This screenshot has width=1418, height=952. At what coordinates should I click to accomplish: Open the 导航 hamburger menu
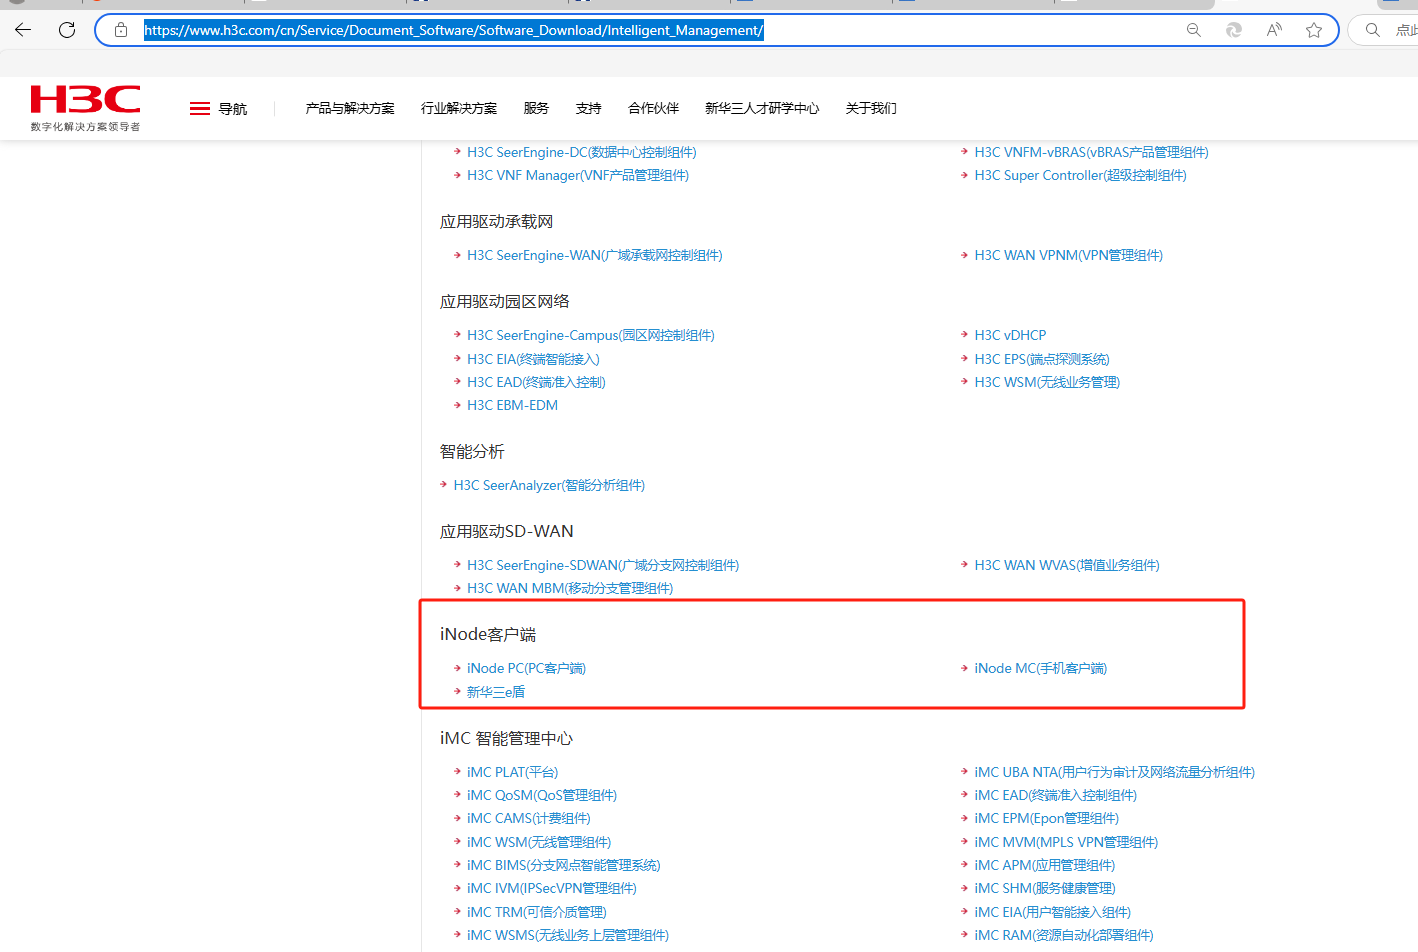pyautogui.click(x=218, y=109)
